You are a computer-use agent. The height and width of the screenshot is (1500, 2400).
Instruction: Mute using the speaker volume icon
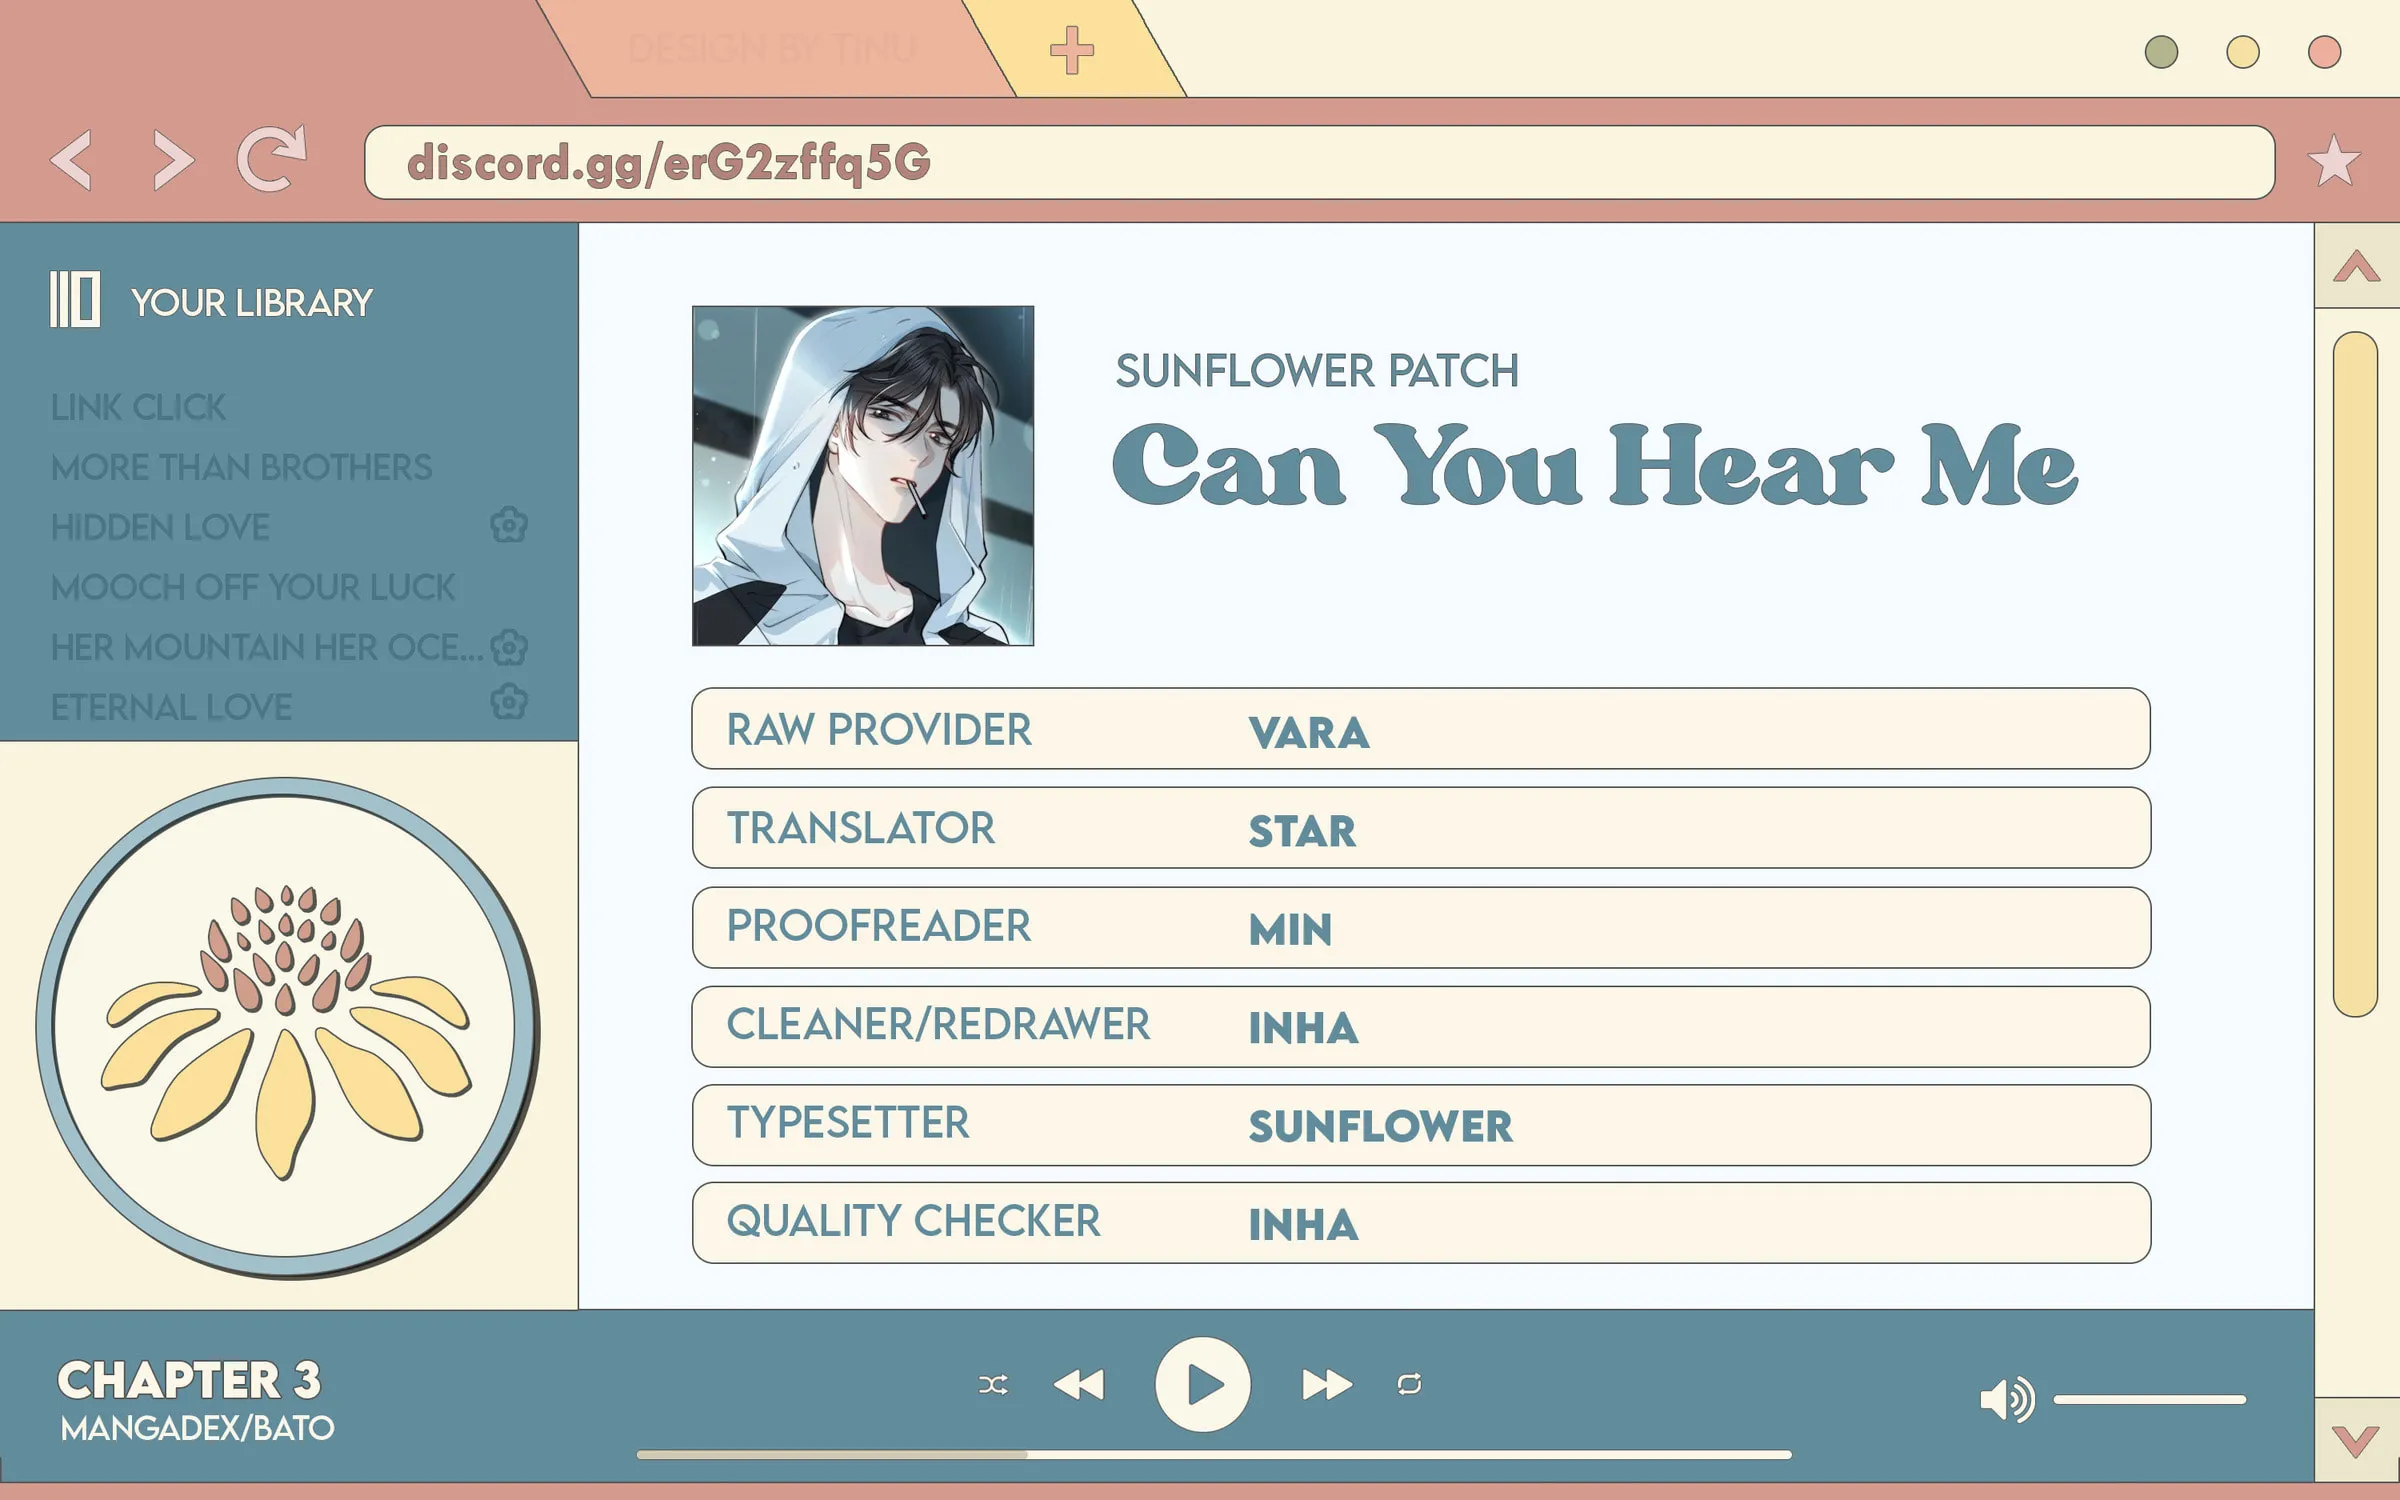pyautogui.click(x=2006, y=1398)
